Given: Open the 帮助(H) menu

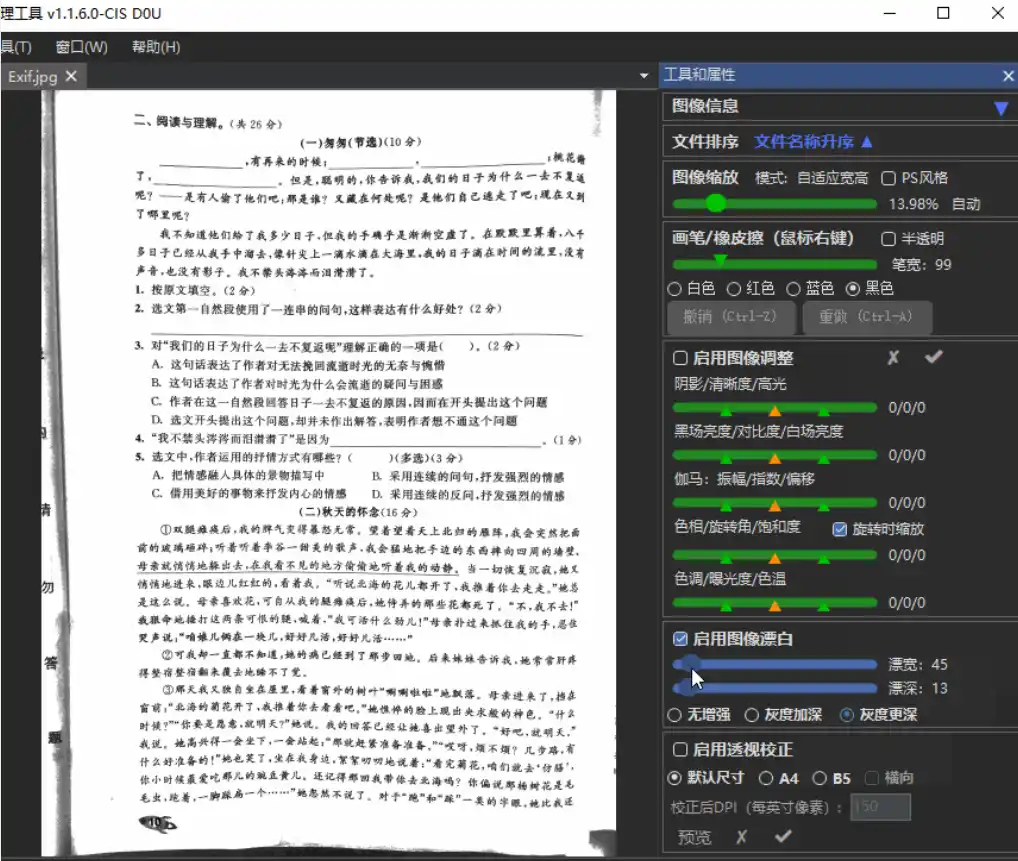Looking at the screenshot, I should click(156, 47).
